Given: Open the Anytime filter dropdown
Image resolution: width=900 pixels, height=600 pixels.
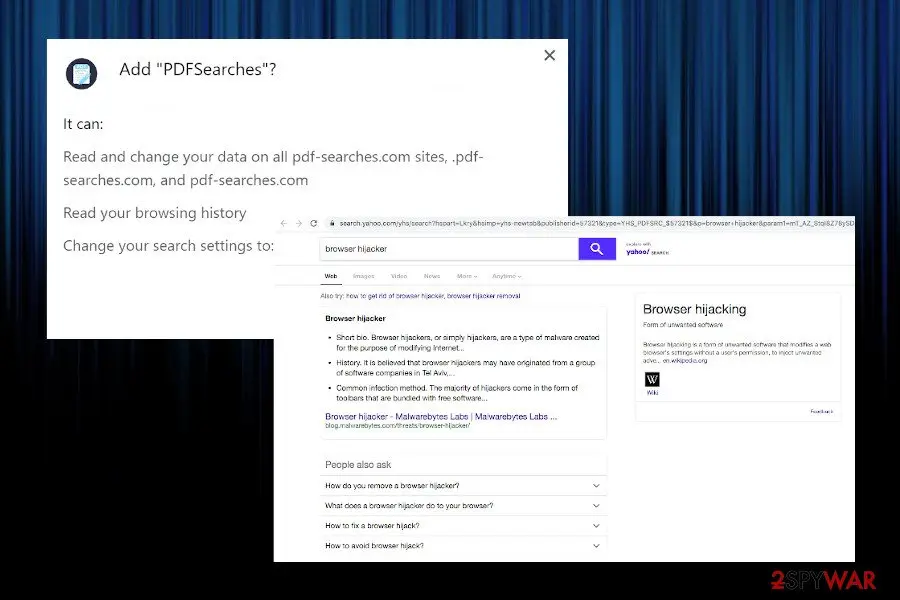Looking at the screenshot, I should point(506,276).
